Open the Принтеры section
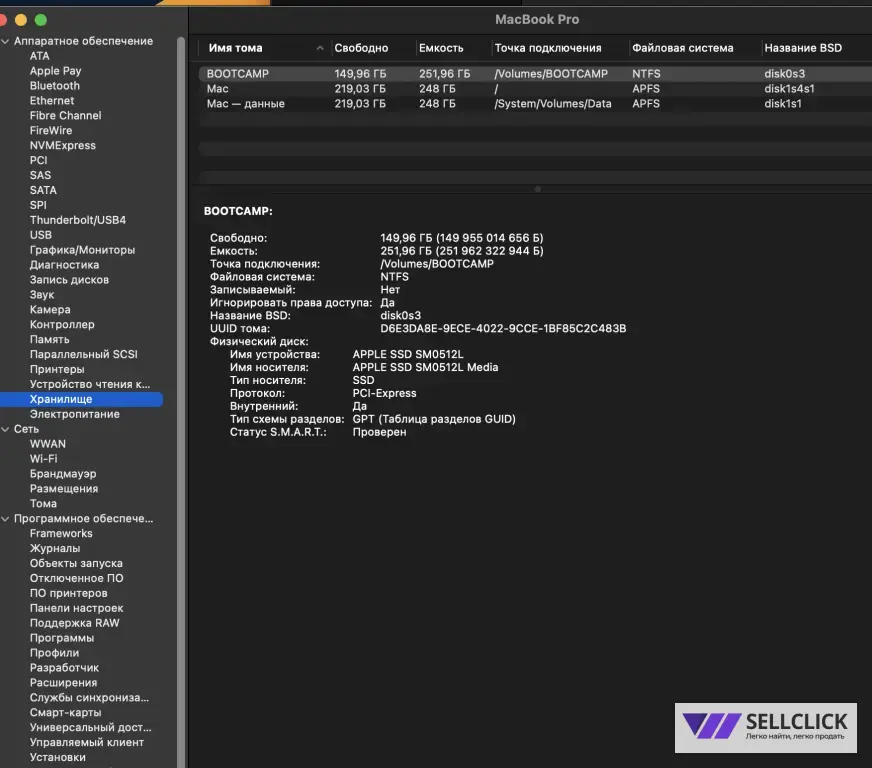872x768 pixels. 57,370
